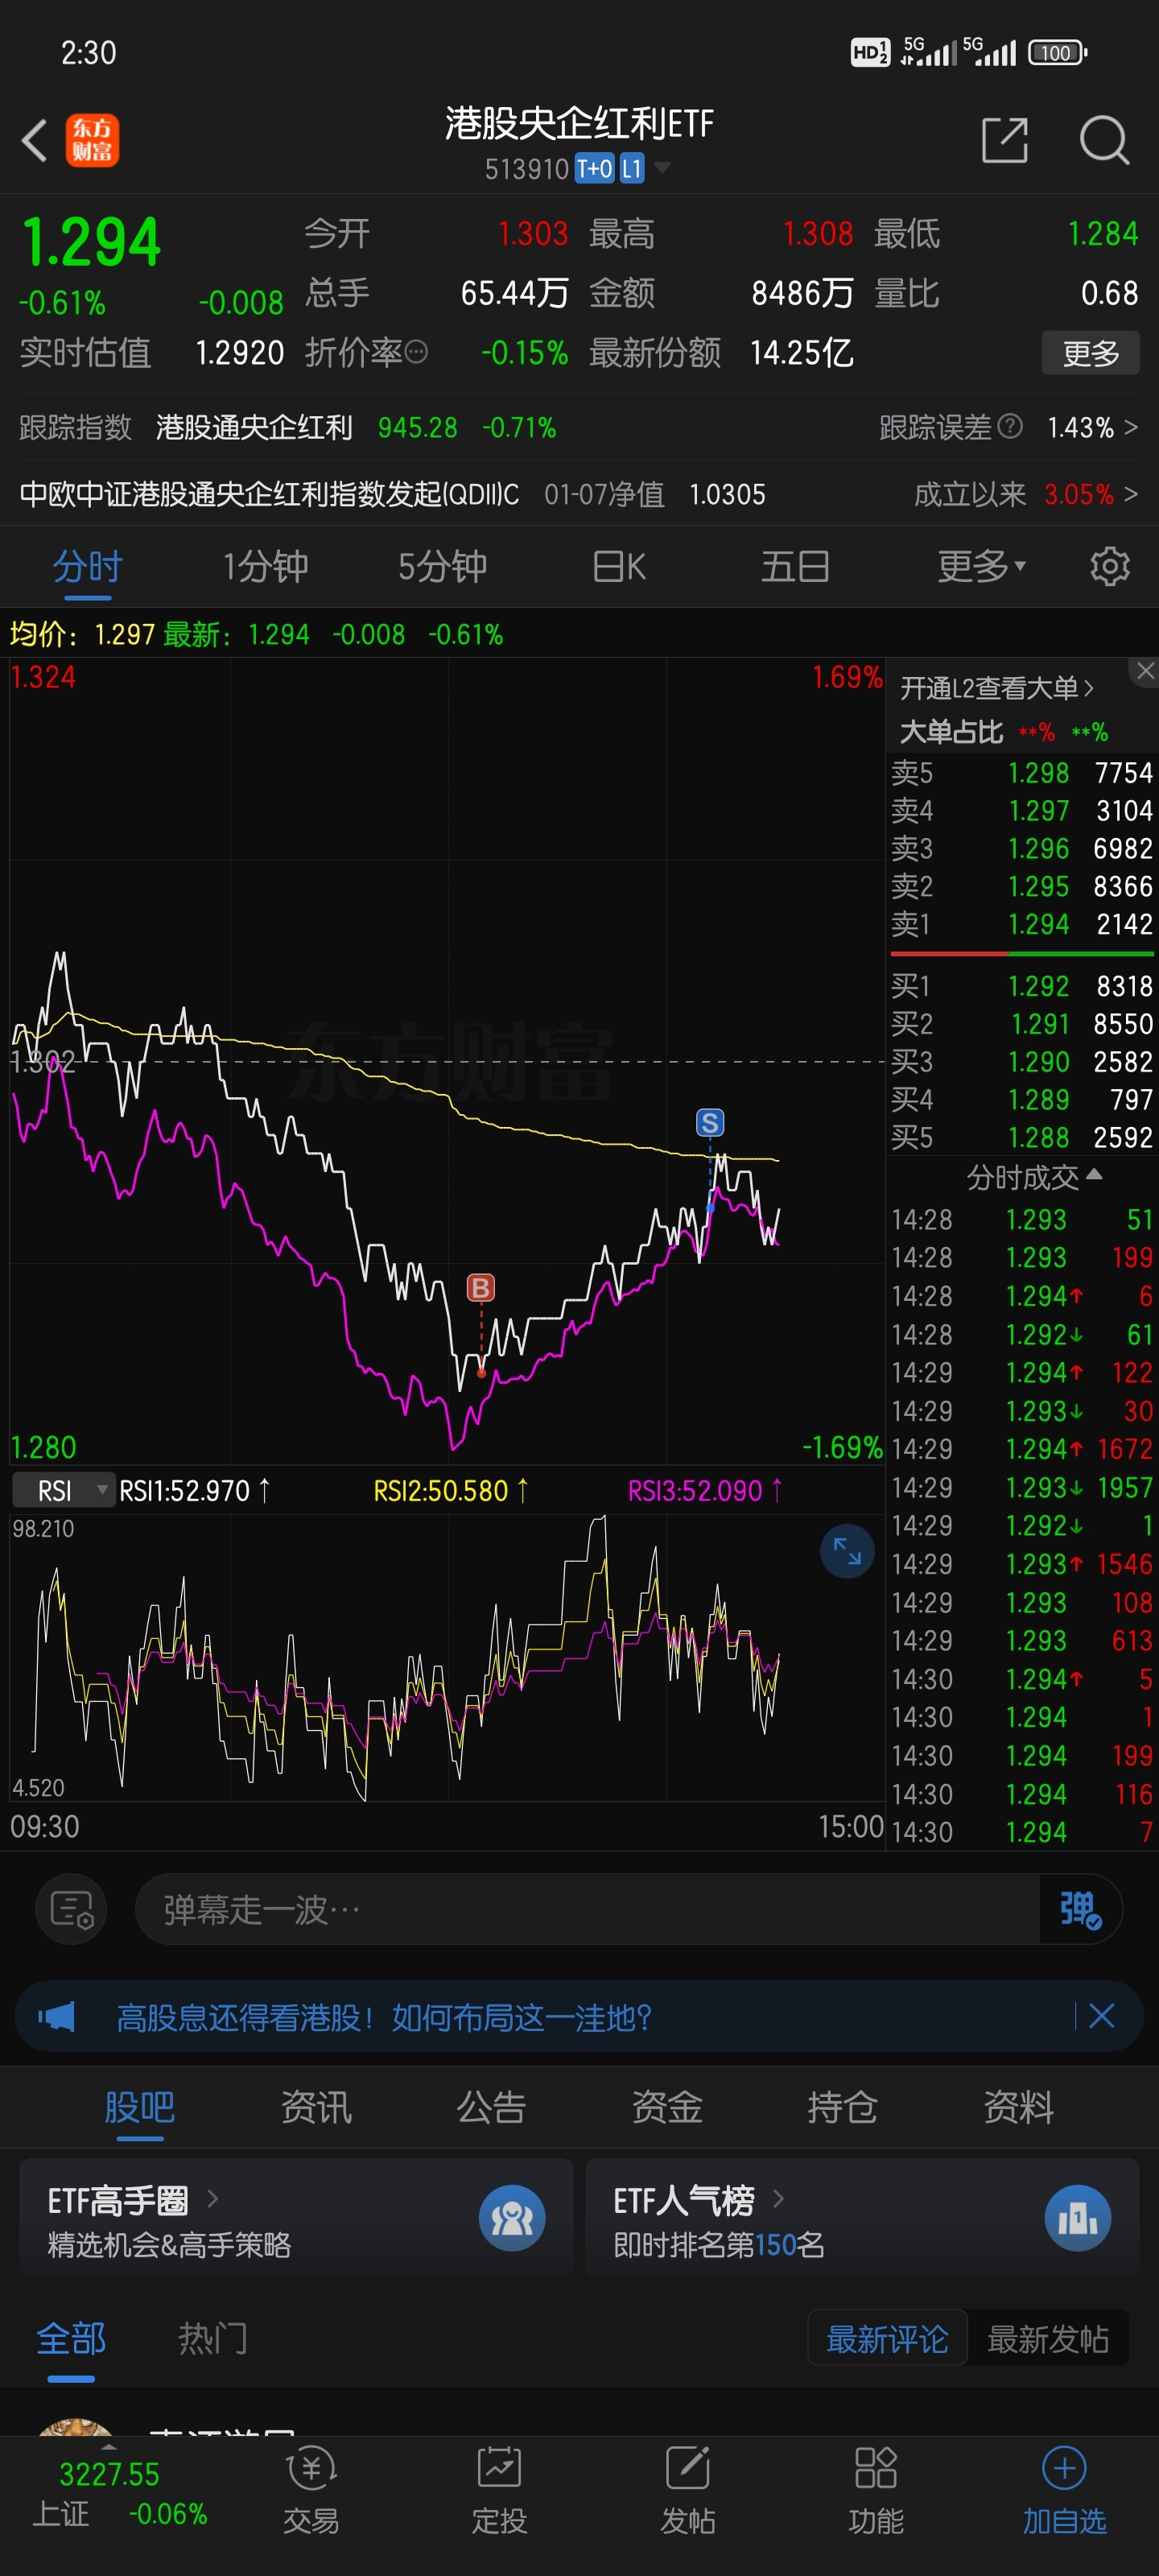Tap the megaphone announcement icon
Screen dimensions: 1159x2576
tap(57, 2016)
